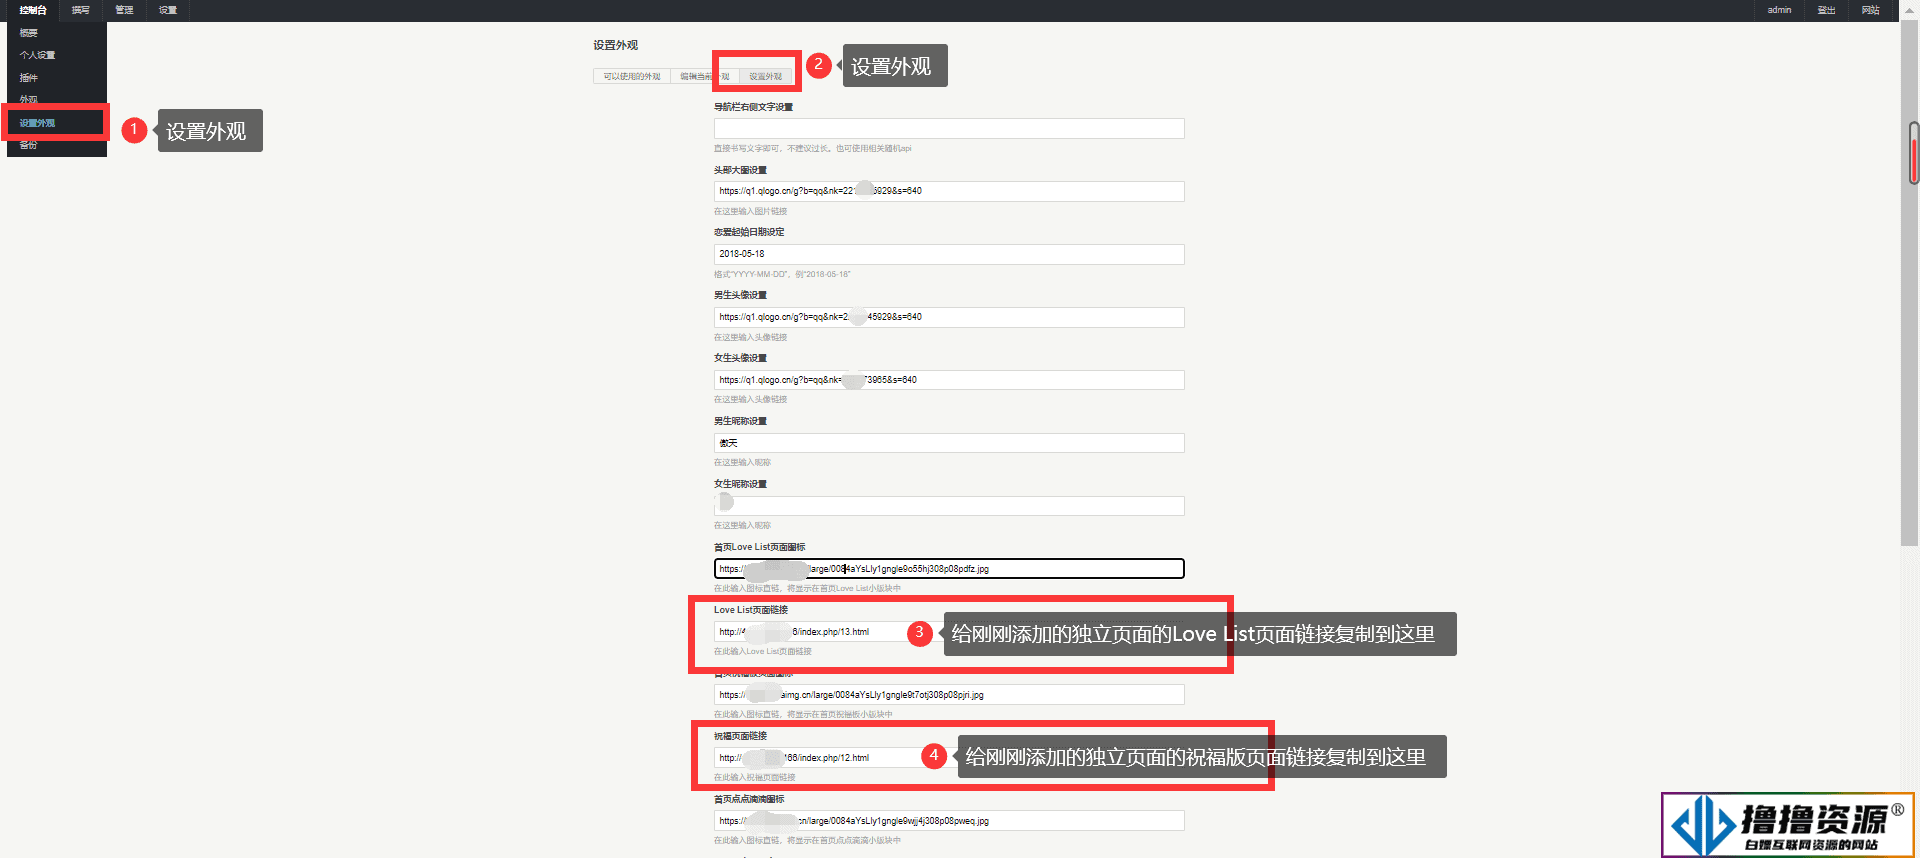This screenshot has width=1920, height=858.
Task: Click the icon URL field ending pjri.jpg
Action: (949, 694)
